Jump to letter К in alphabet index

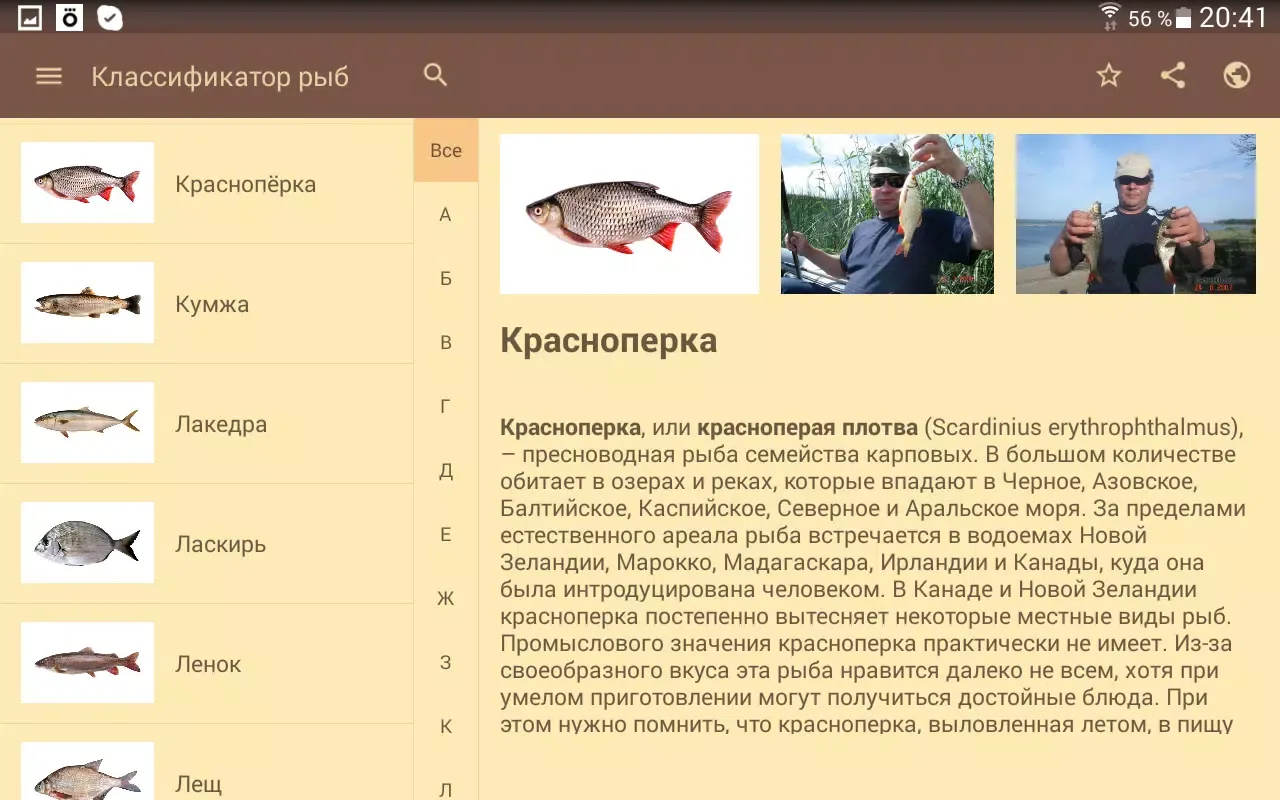(x=446, y=727)
